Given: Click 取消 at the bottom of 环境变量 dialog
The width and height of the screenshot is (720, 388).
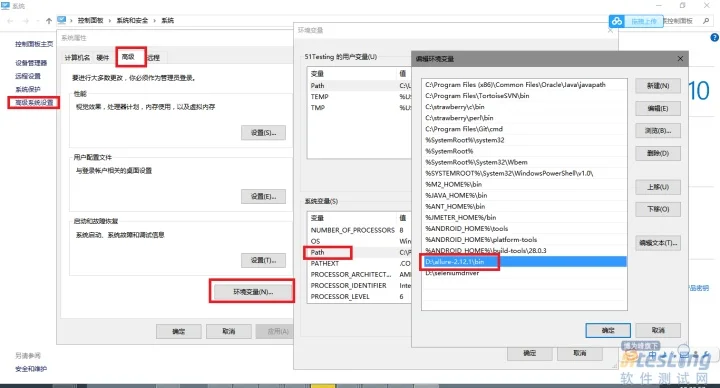Looking at the screenshot, I should coord(579,353).
